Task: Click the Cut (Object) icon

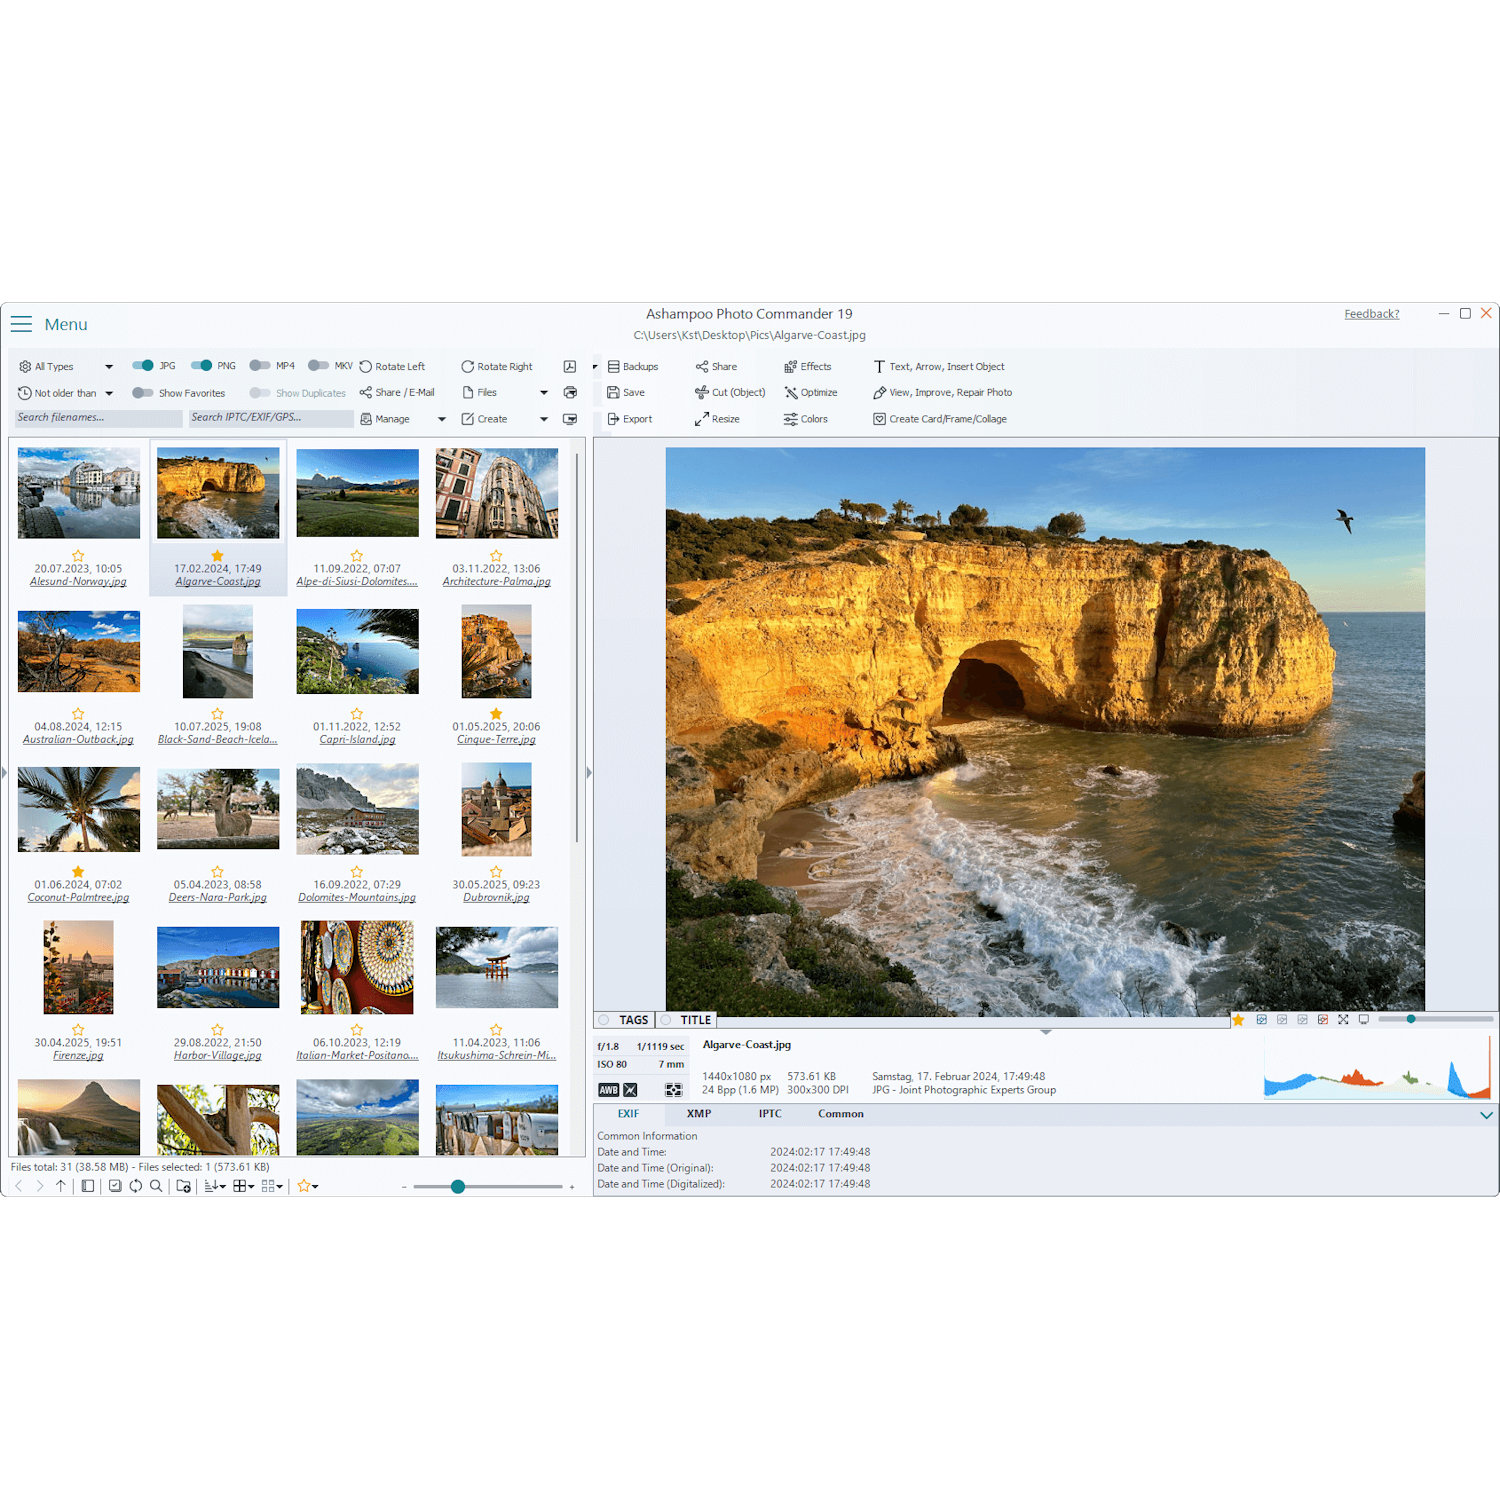Action: tap(702, 393)
